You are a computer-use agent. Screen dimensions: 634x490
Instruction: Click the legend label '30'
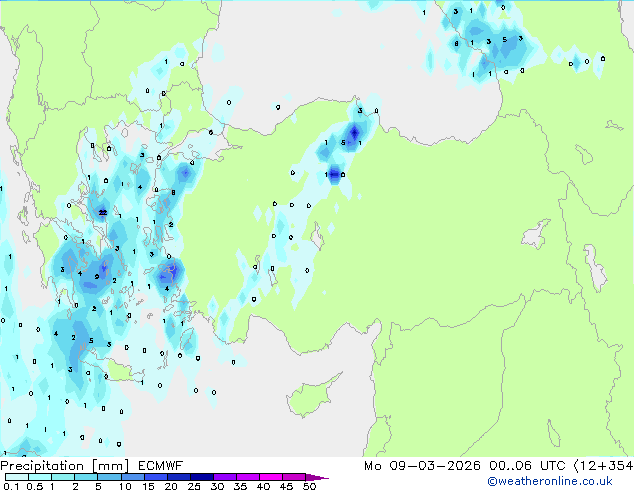click(217, 486)
